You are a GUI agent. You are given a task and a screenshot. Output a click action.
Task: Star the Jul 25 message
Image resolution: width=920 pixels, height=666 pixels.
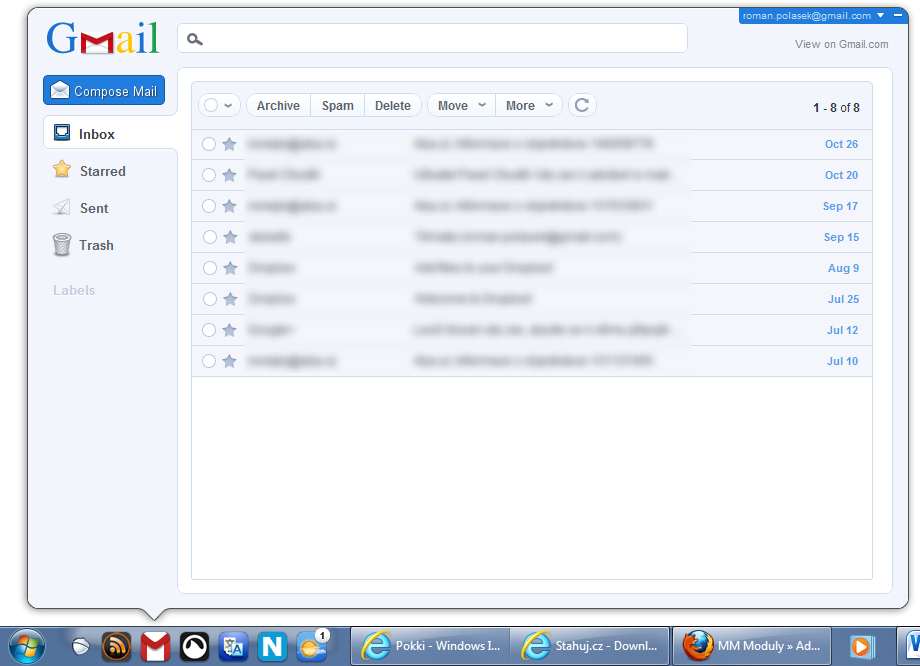tap(230, 299)
